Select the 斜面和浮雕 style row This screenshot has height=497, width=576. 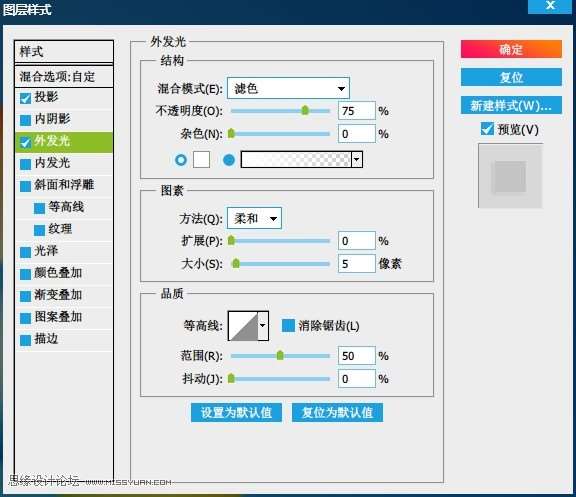tap(64, 186)
